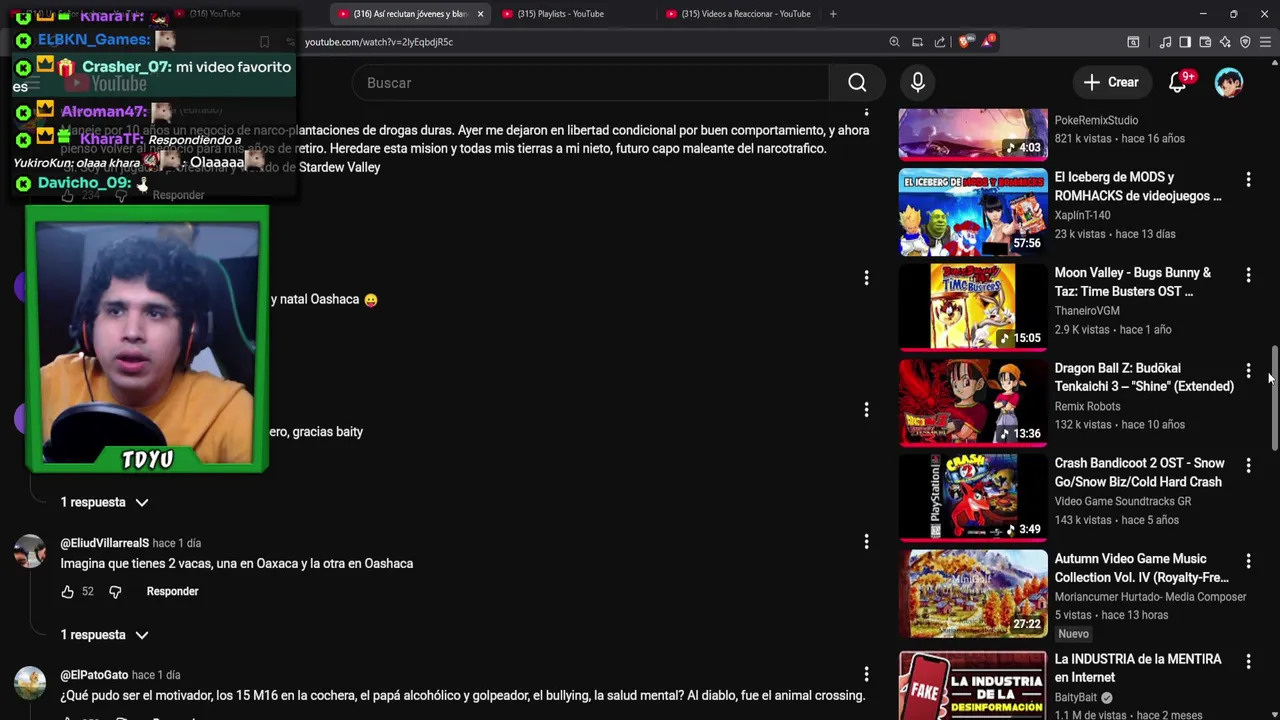1280x720 pixels.
Task: Open 'Dragon Ball Z: Budōkai Tenkaichi 3' video title
Action: pos(1144,377)
